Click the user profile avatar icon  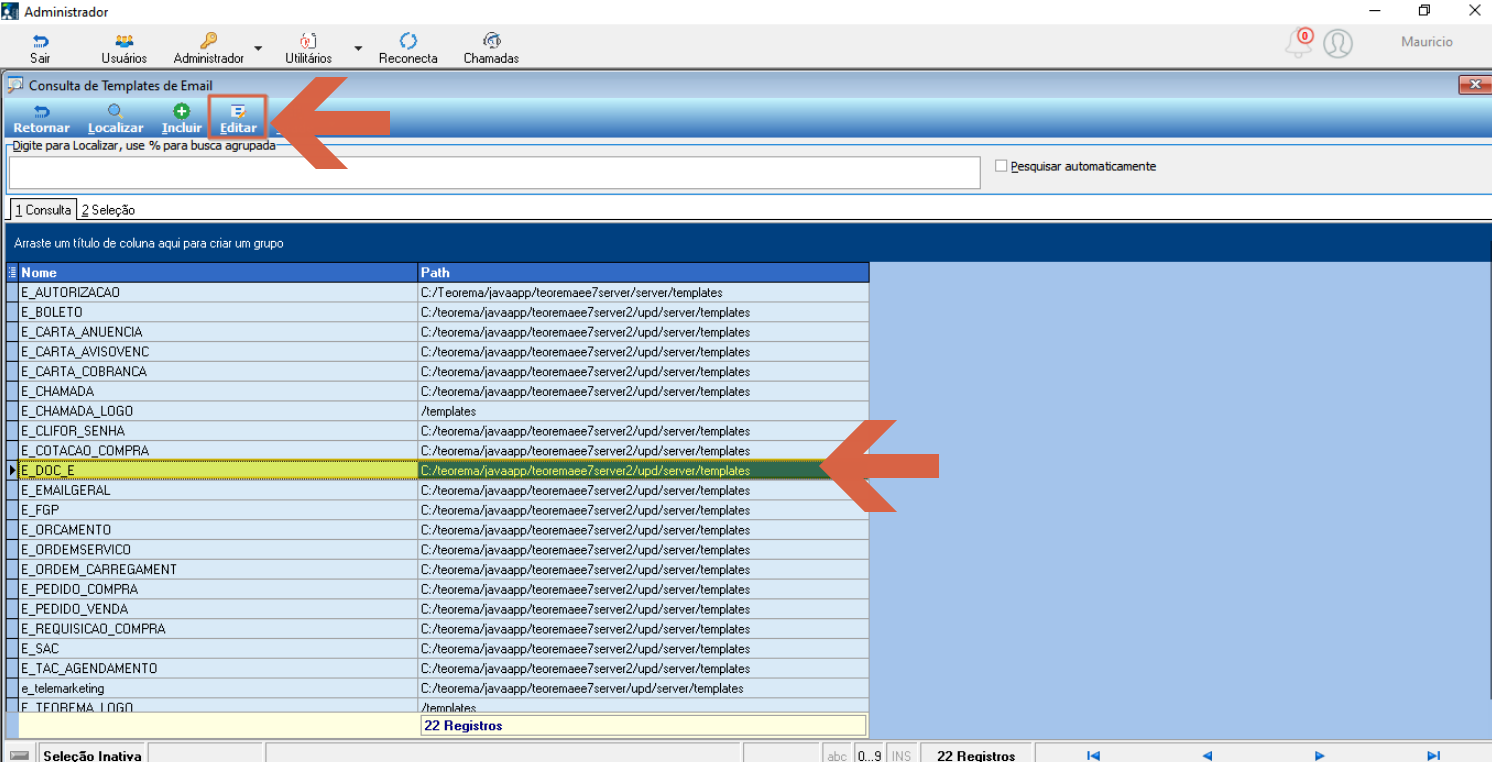click(x=1338, y=43)
